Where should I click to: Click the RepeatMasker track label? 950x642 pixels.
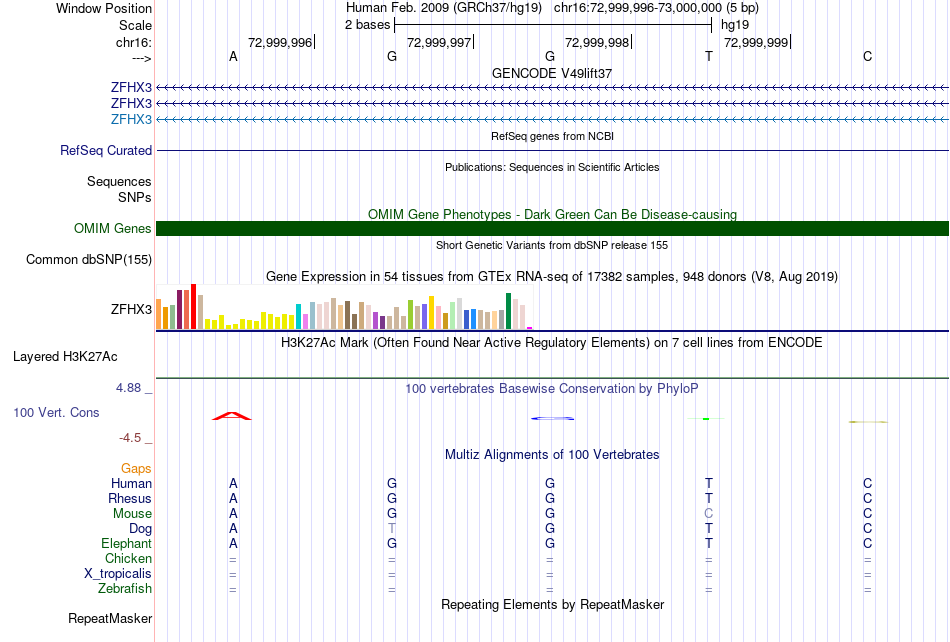[110, 618]
